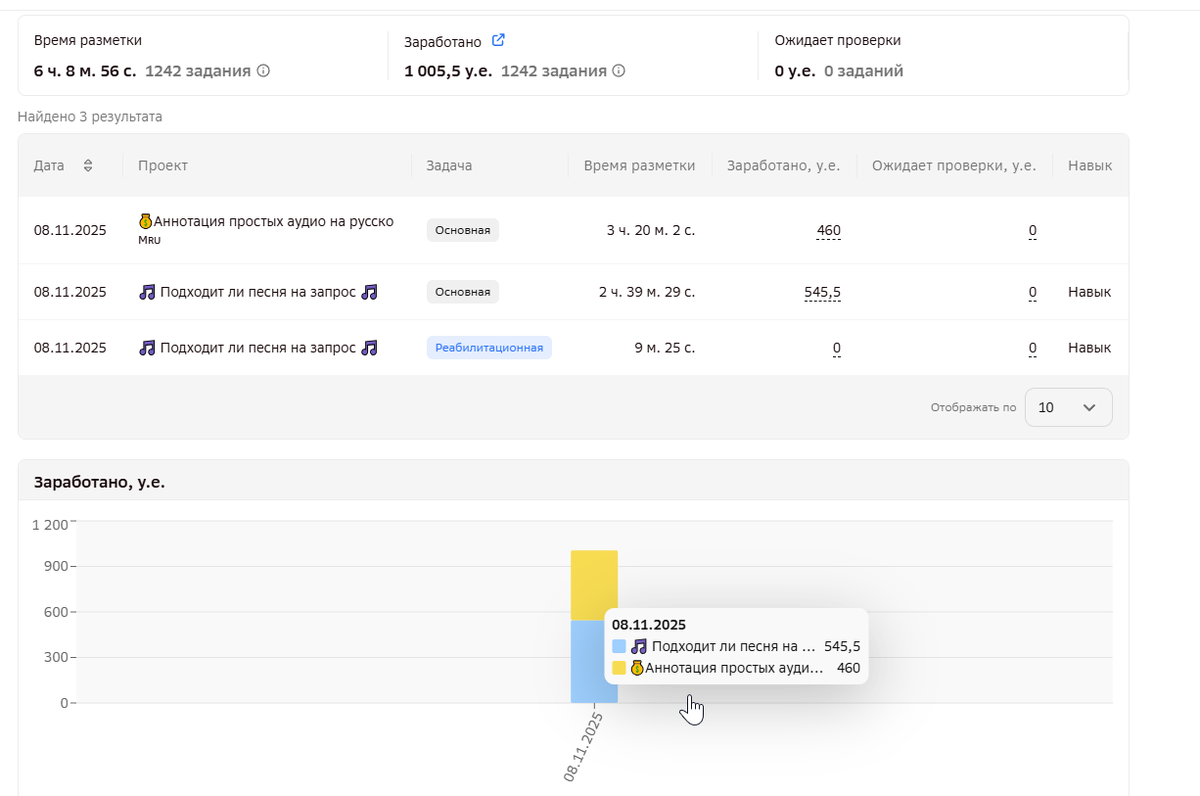Click the 08.11.2025 label on chart axis
Image resolution: width=1200 pixels, height=796 pixels.
582,745
